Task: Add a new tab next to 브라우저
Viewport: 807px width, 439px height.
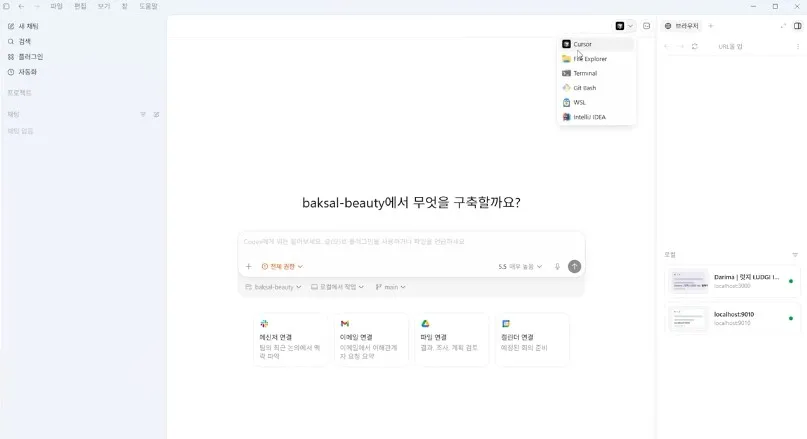Action: click(x=711, y=26)
